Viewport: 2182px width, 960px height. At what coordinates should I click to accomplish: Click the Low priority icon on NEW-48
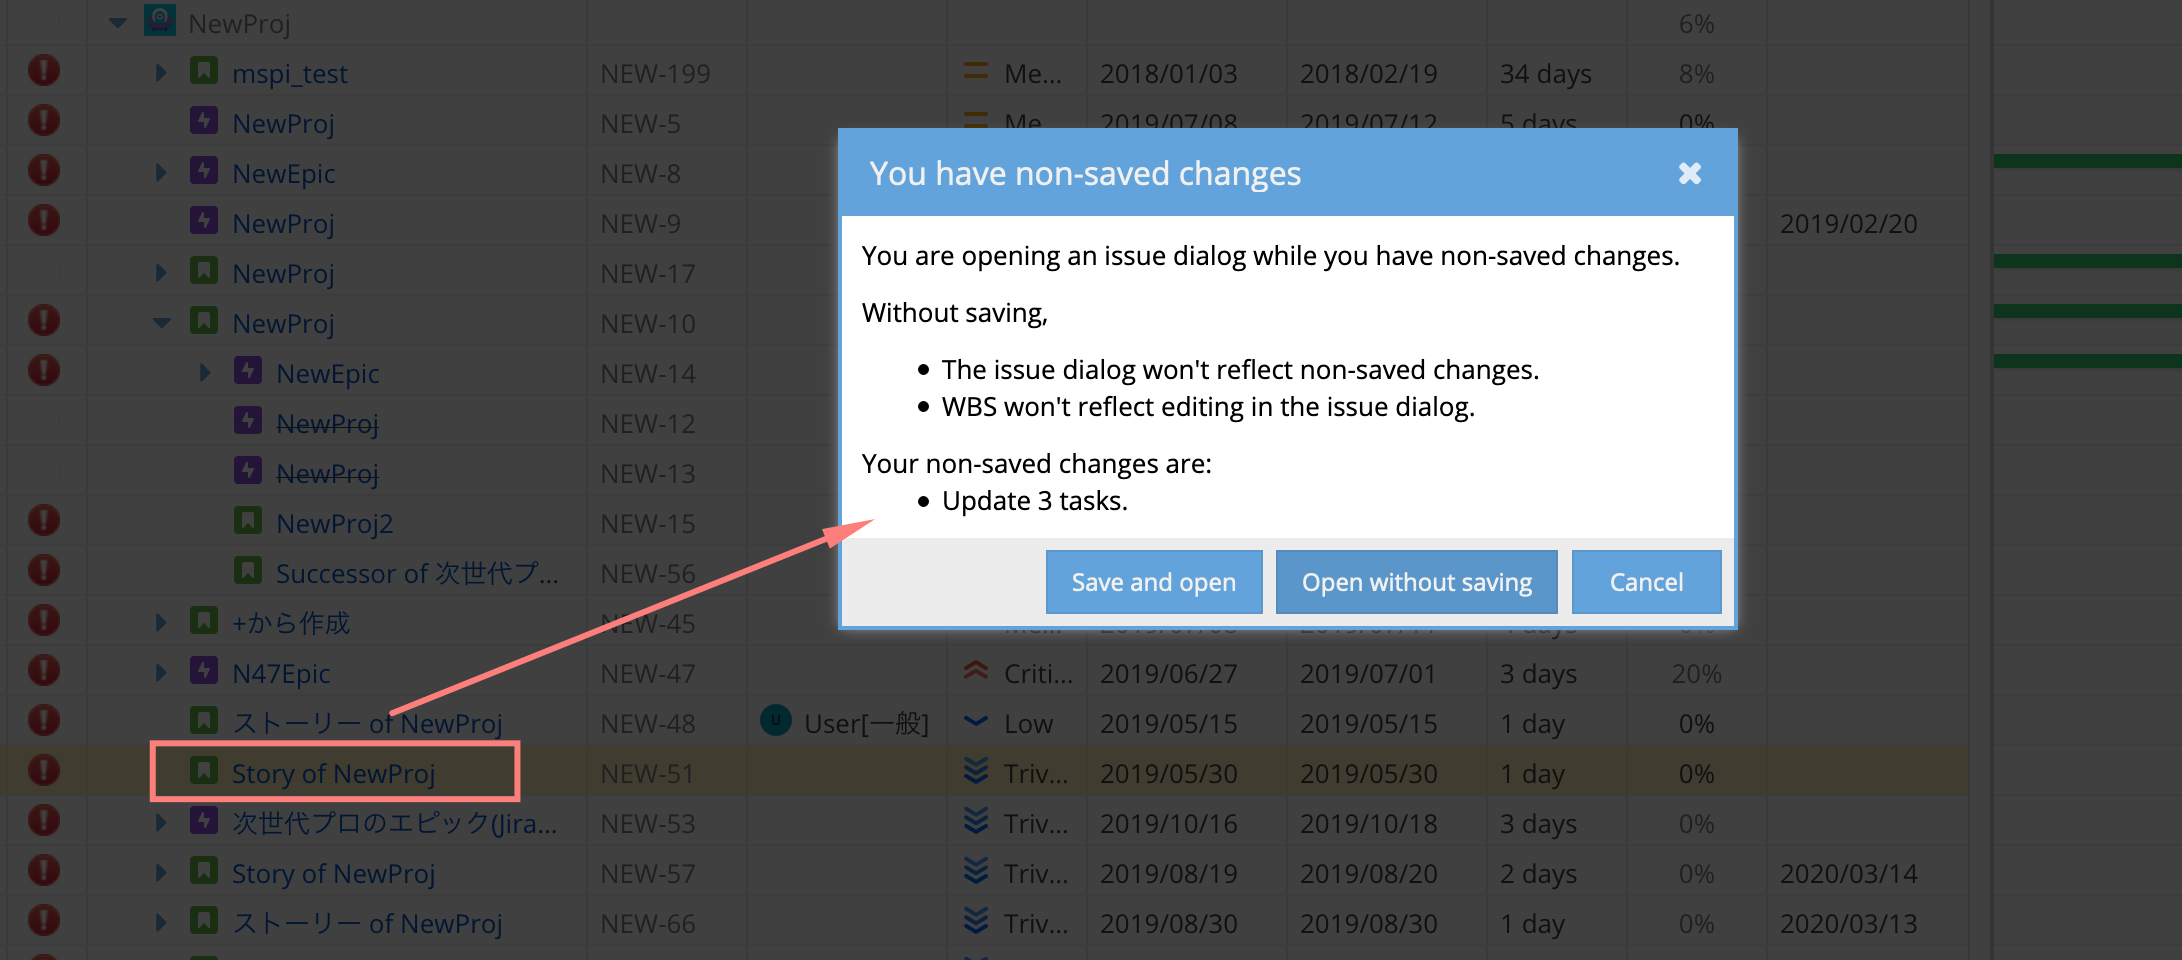pyautogui.click(x=975, y=721)
